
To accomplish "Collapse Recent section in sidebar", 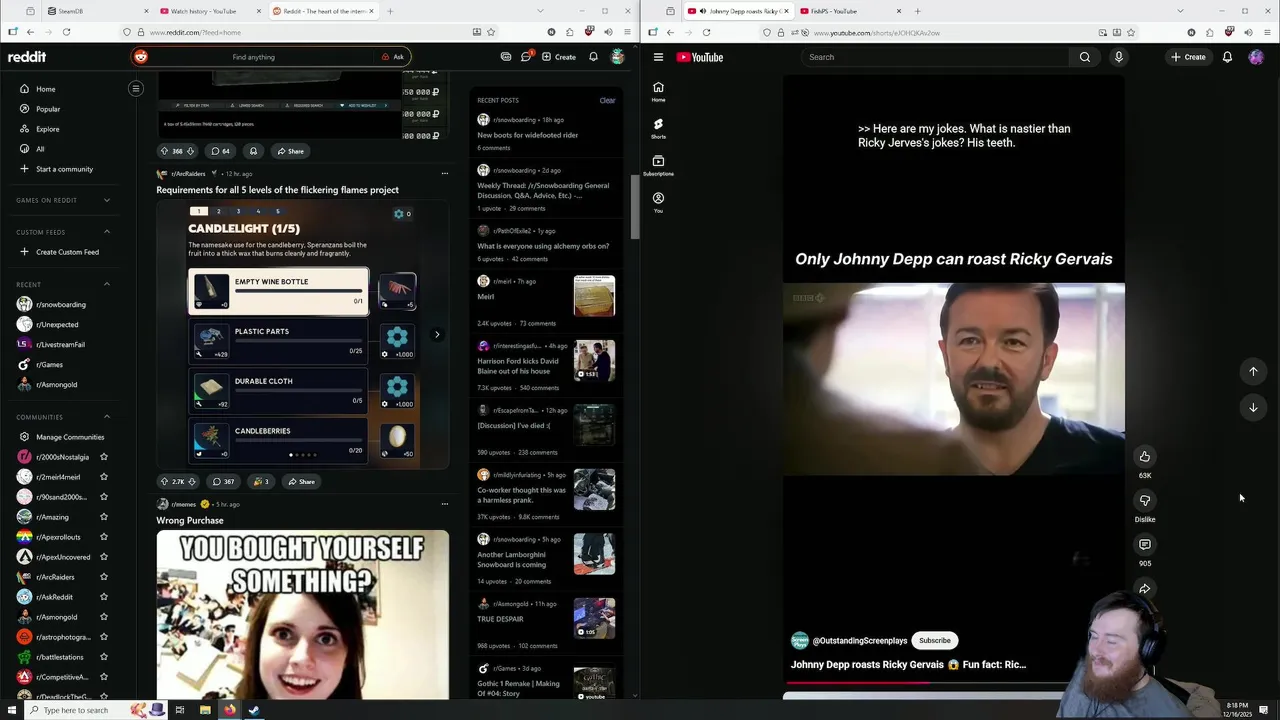I will [x=107, y=284].
